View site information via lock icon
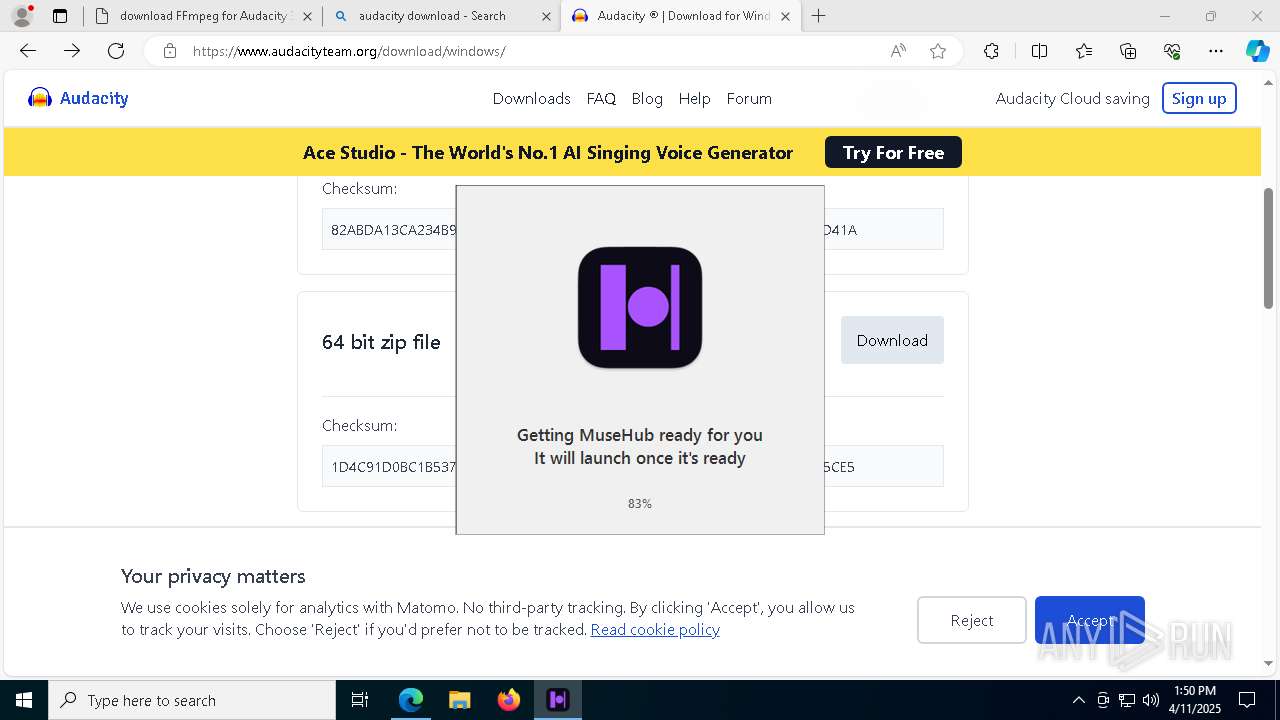Screen dimensions: 1280x720 click(x=170, y=51)
